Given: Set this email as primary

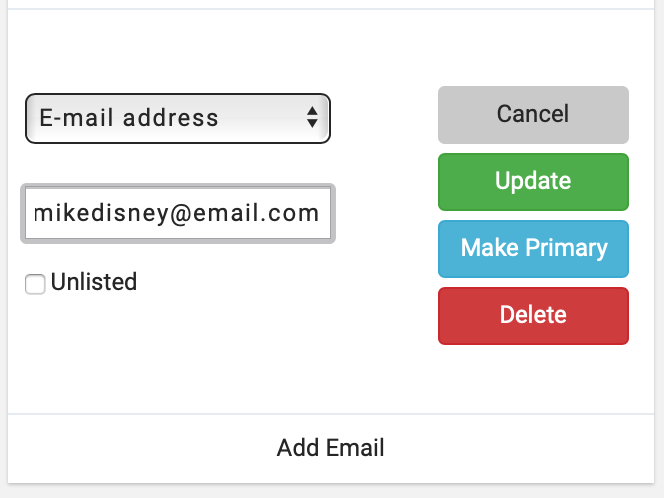Looking at the screenshot, I should 533,248.
